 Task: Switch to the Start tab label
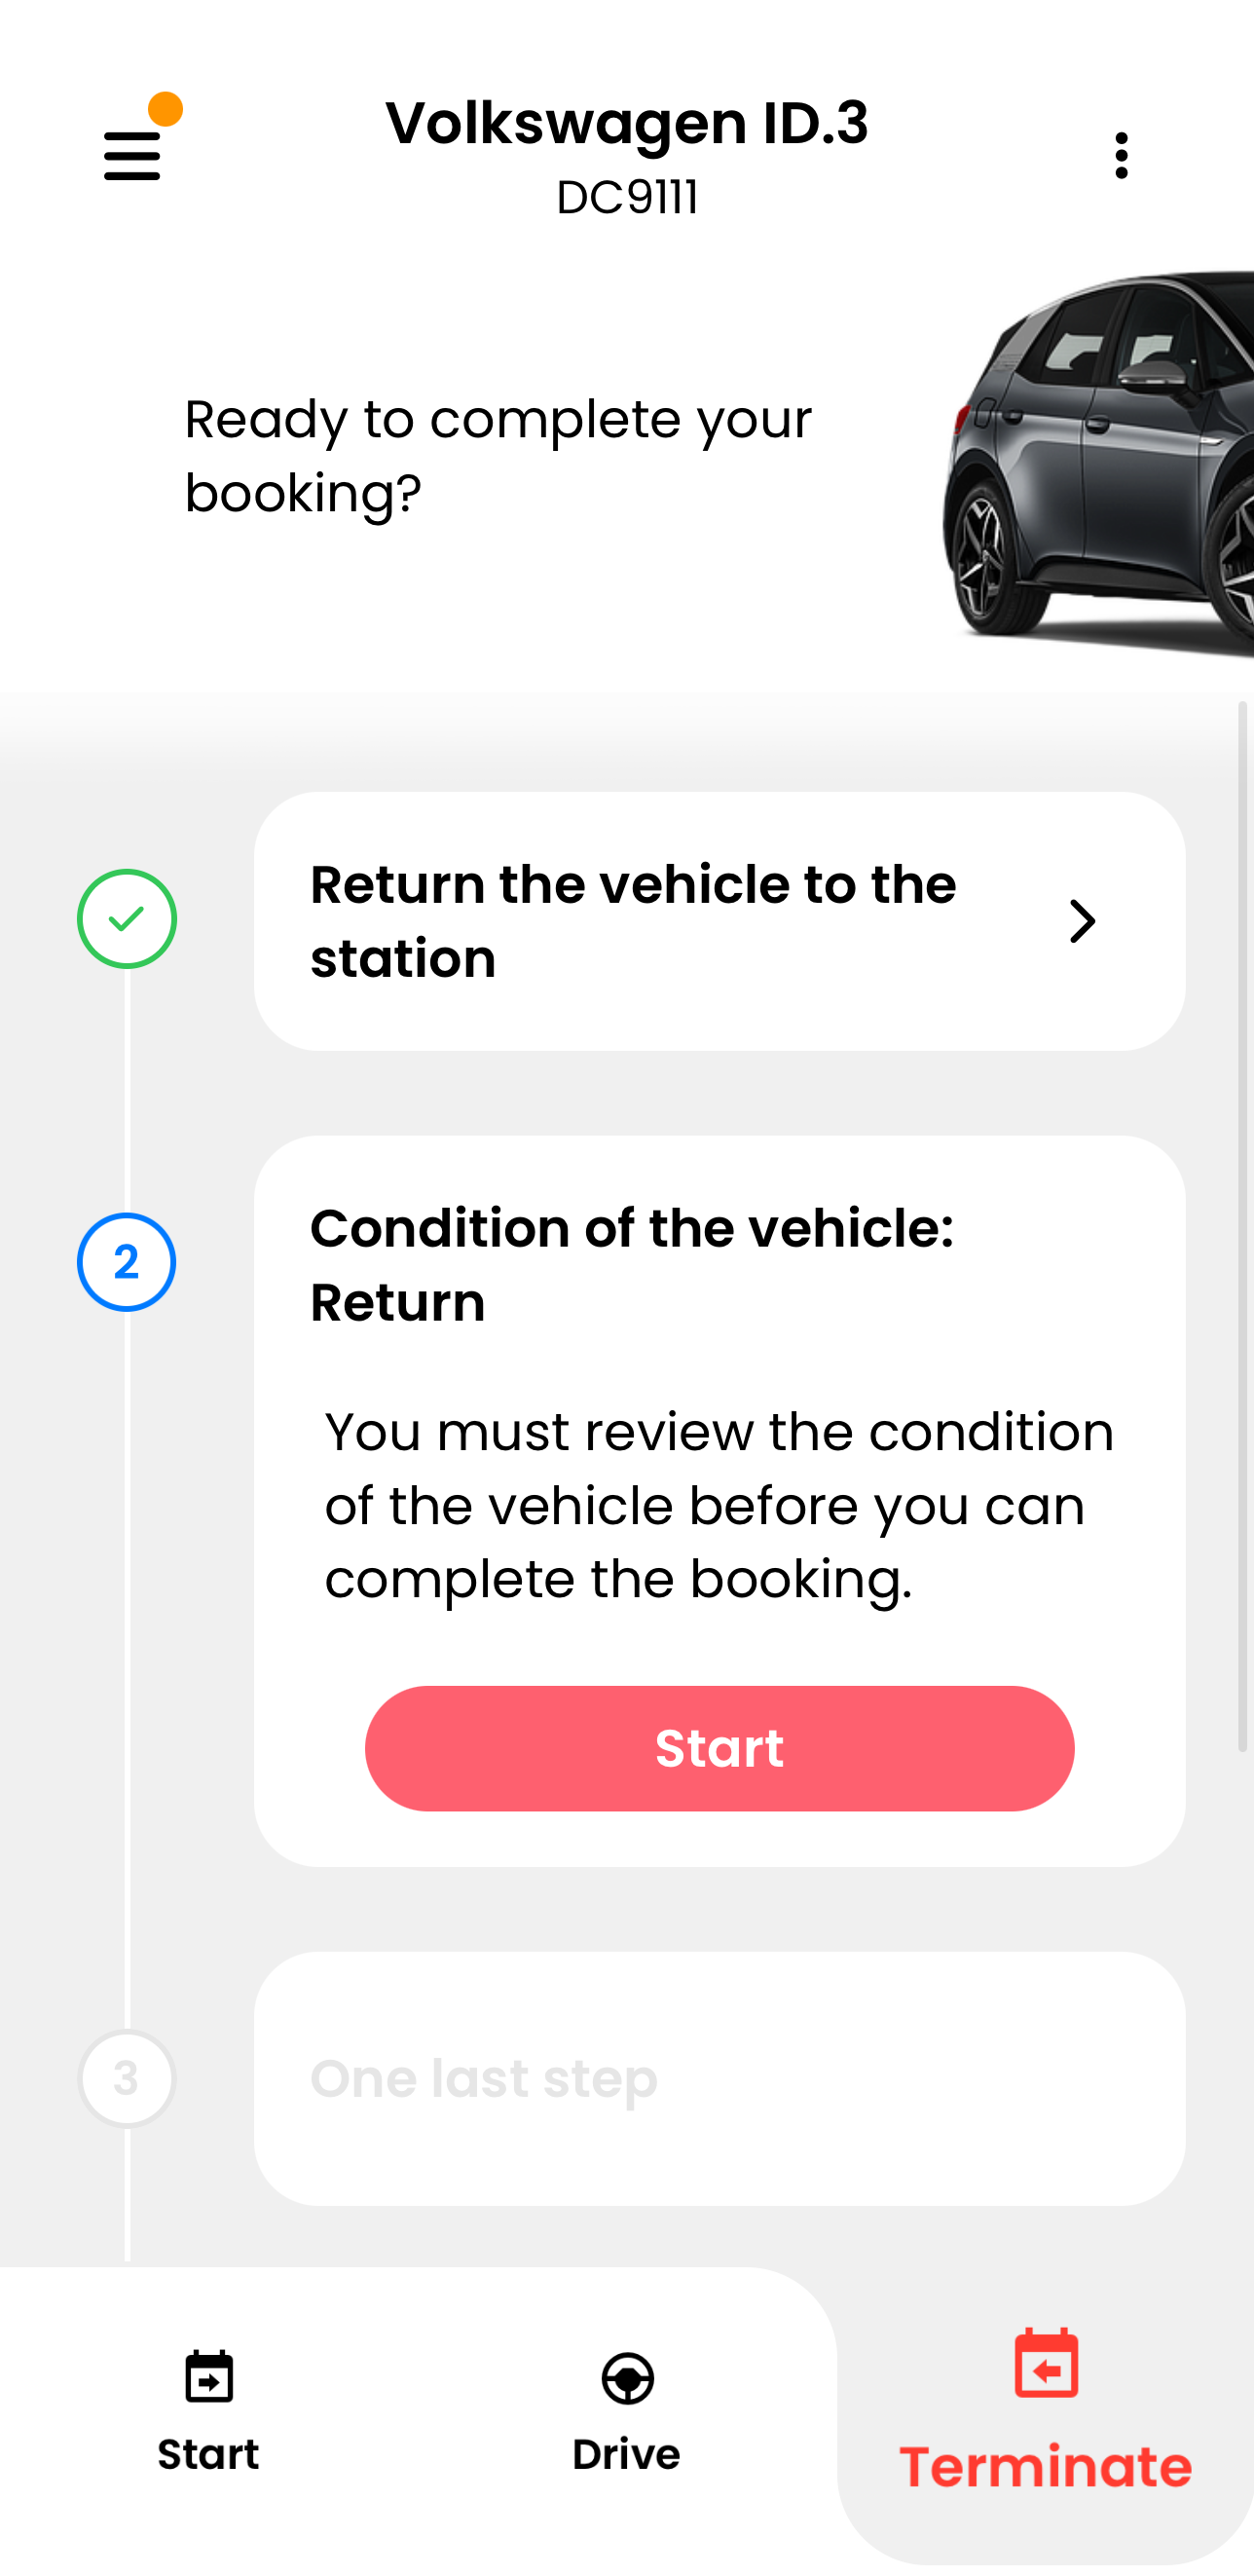click(x=208, y=2454)
